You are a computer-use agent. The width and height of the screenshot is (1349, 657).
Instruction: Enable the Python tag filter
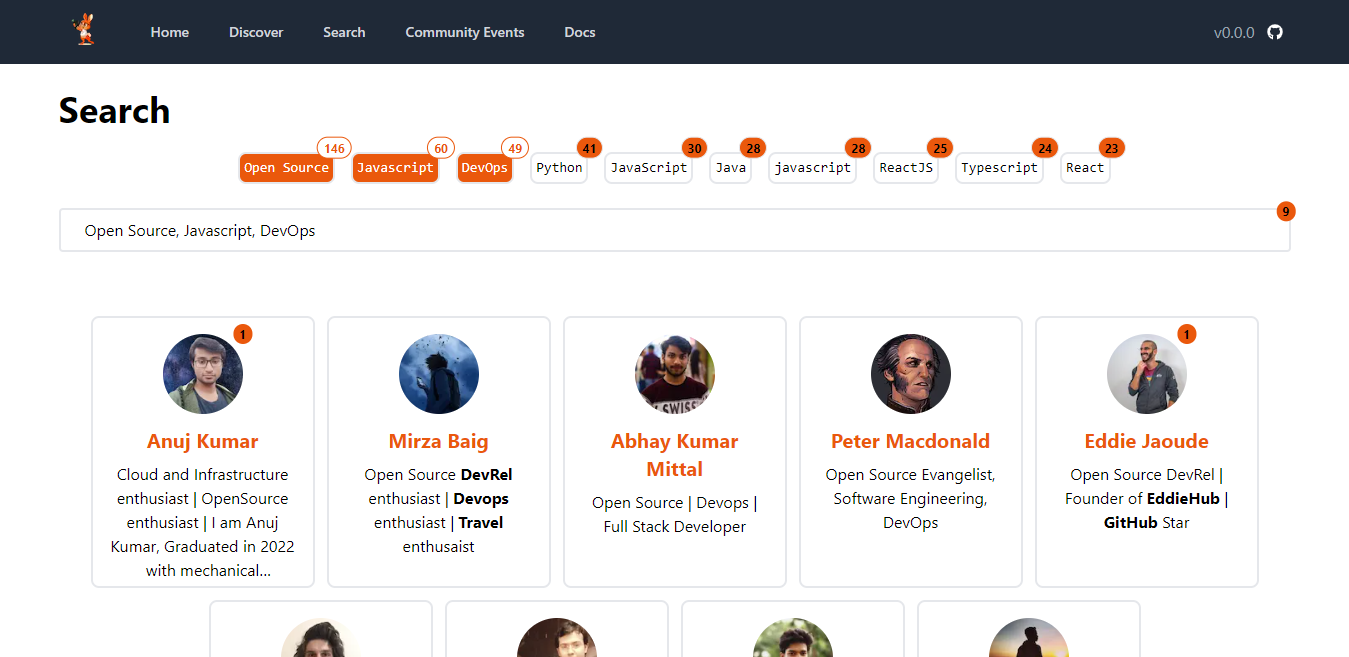[x=559, y=168]
